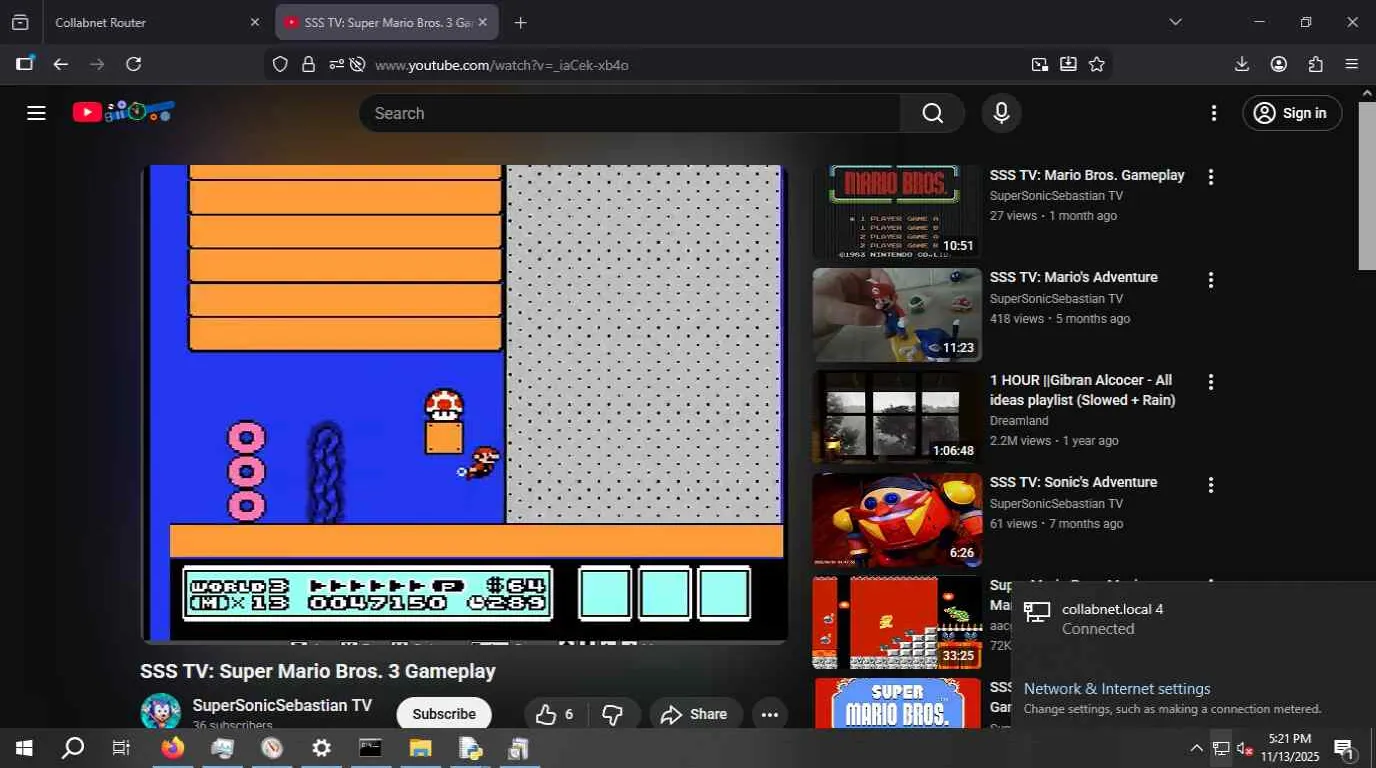
Task: Click the YouTube page vertical scrollbar
Action: click(1367, 185)
